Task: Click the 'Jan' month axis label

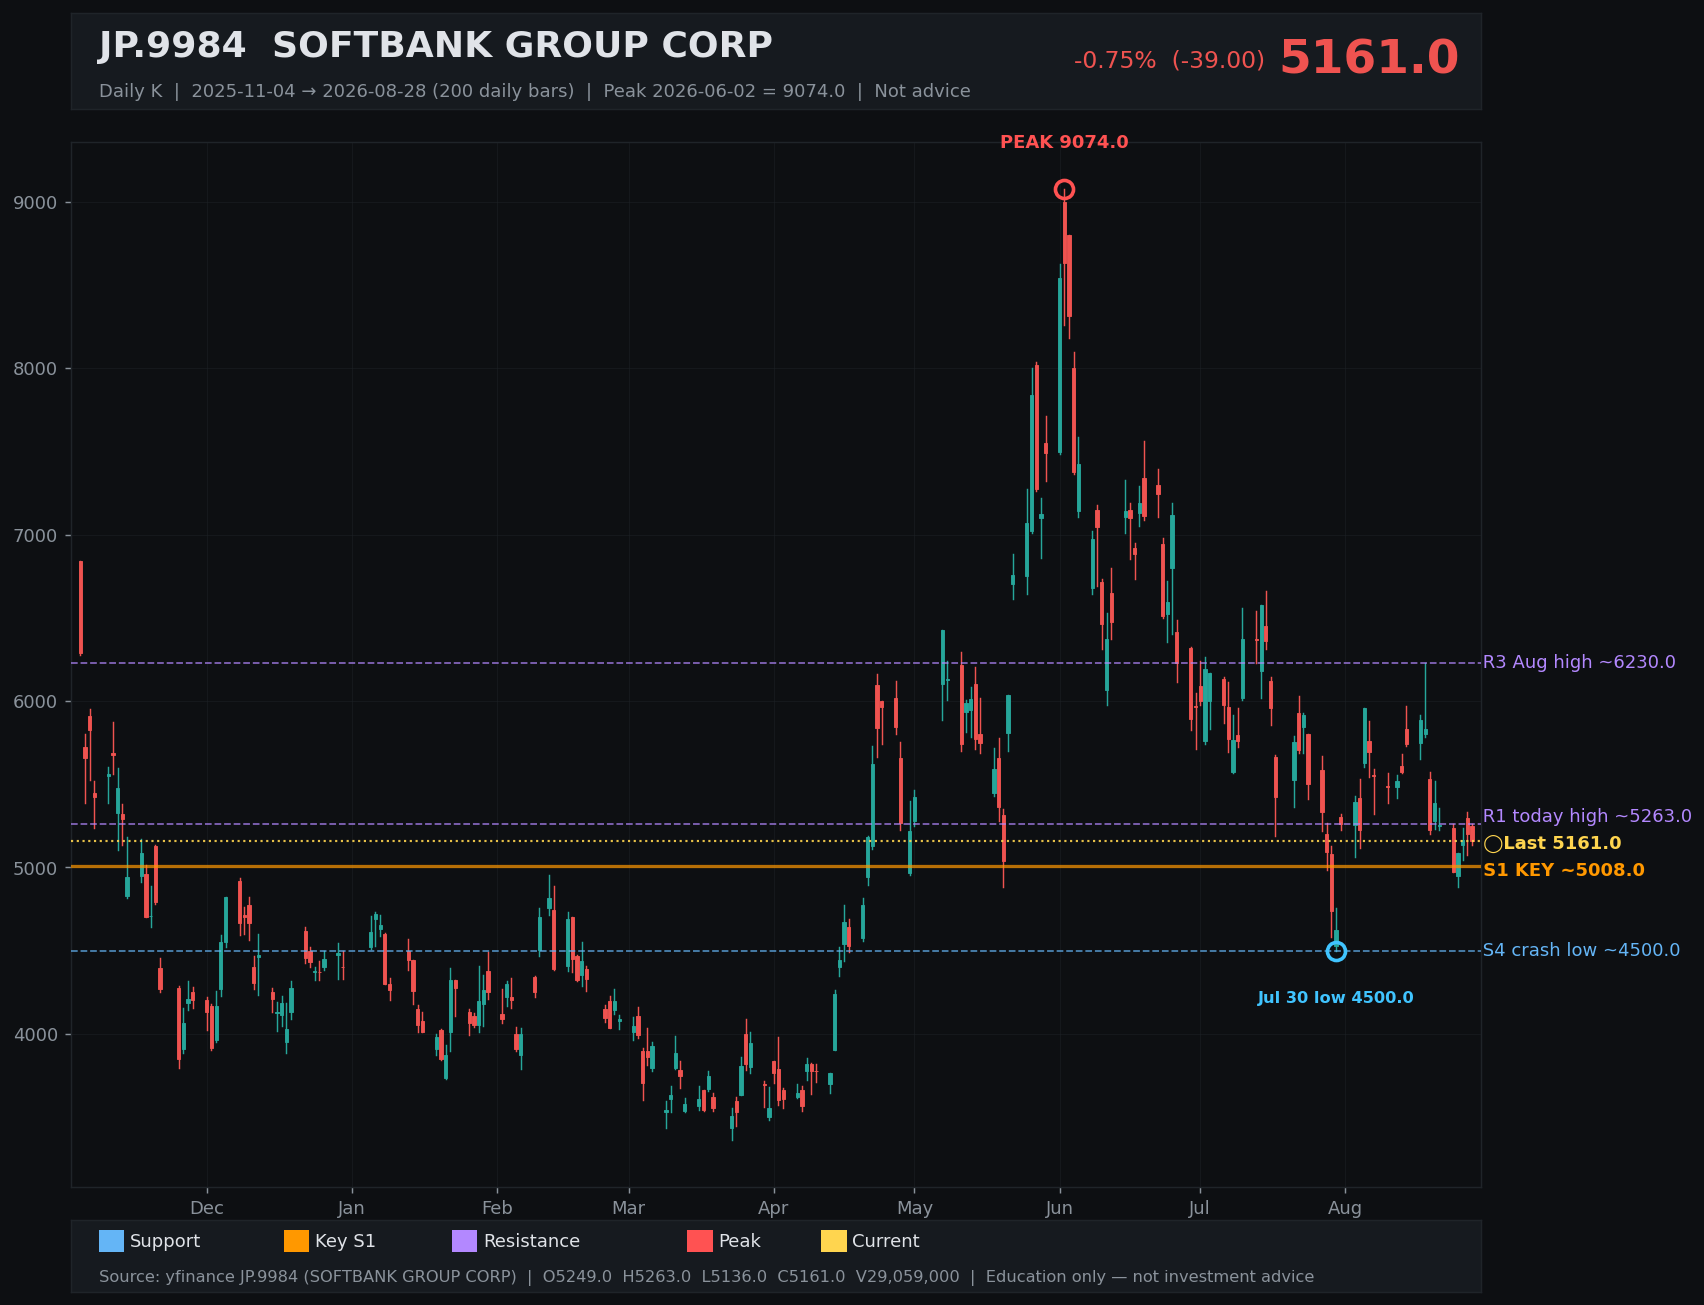Action: 351,1208
